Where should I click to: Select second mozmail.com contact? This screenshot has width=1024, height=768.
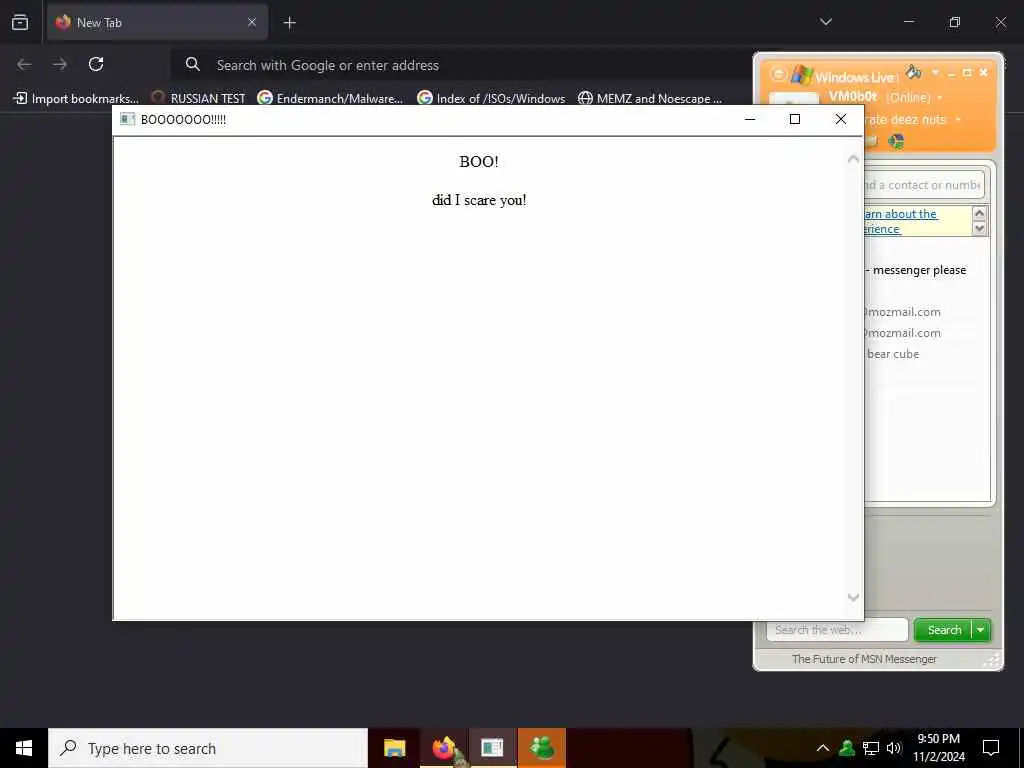pos(904,333)
